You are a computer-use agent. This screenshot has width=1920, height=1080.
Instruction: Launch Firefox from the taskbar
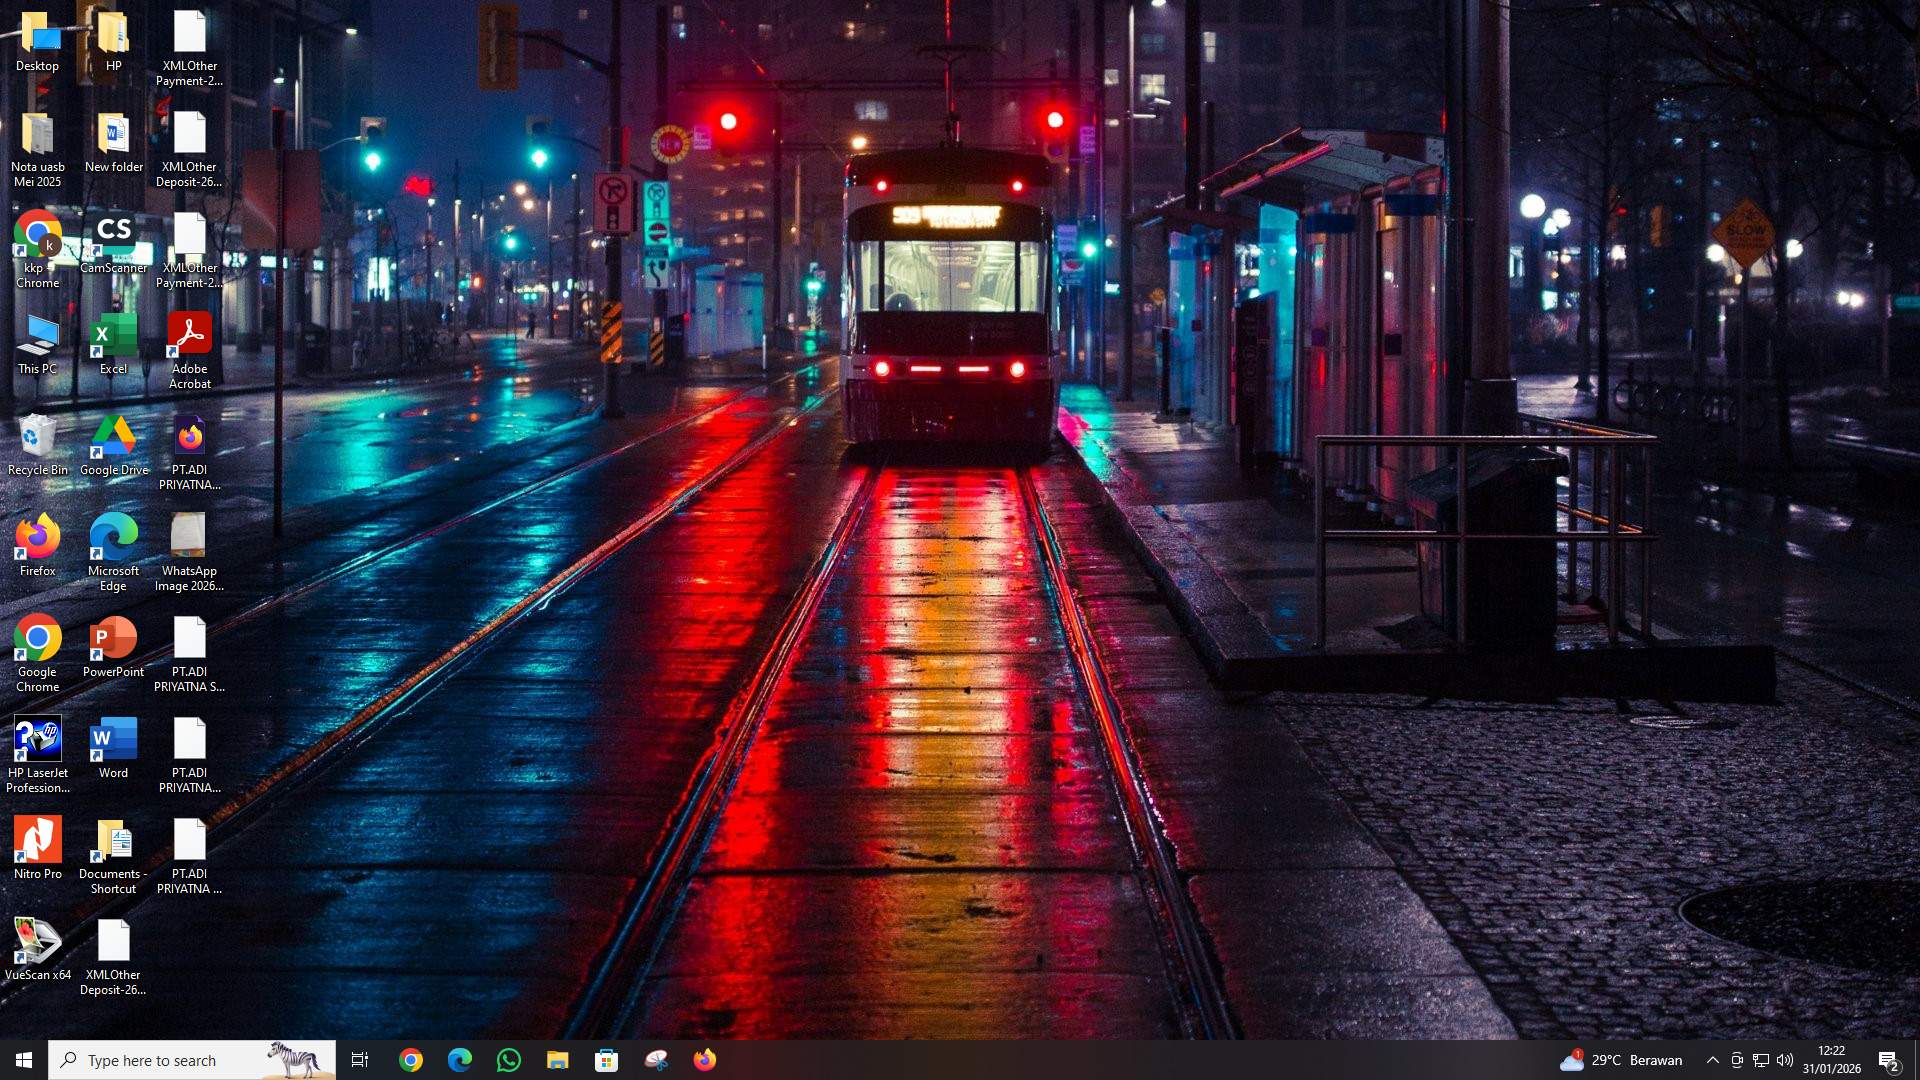point(705,1059)
